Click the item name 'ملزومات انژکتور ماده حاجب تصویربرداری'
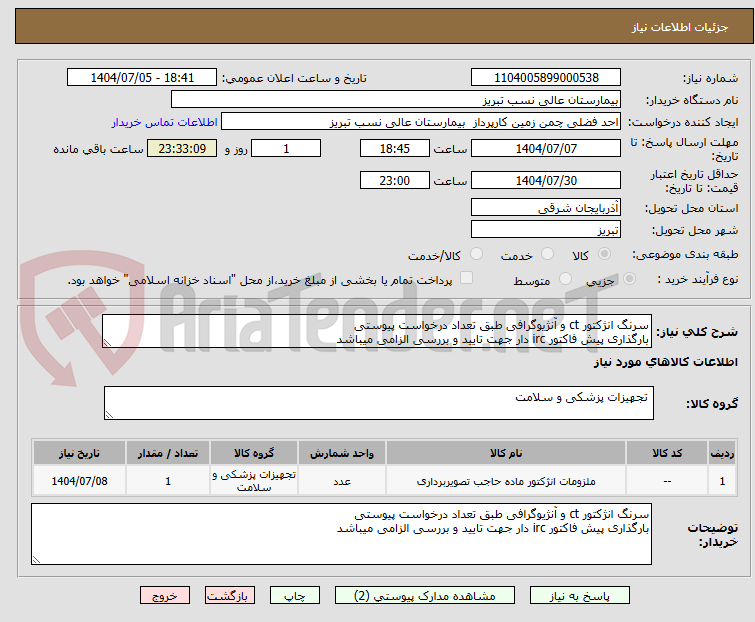Viewport: 755px width, 622px height. [x=506, y=481]
